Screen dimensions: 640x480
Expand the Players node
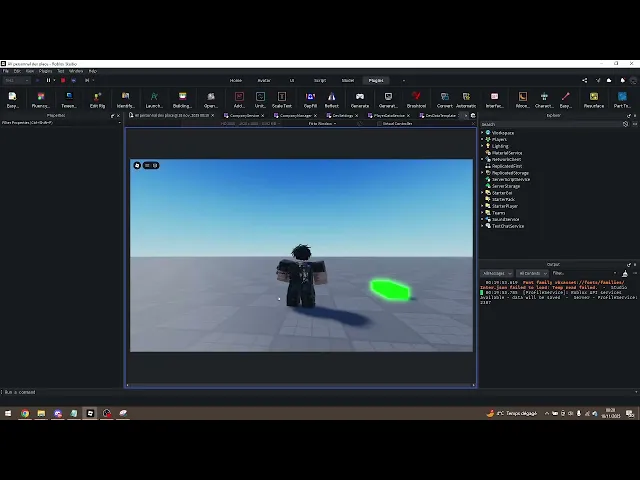pos(482,139)
